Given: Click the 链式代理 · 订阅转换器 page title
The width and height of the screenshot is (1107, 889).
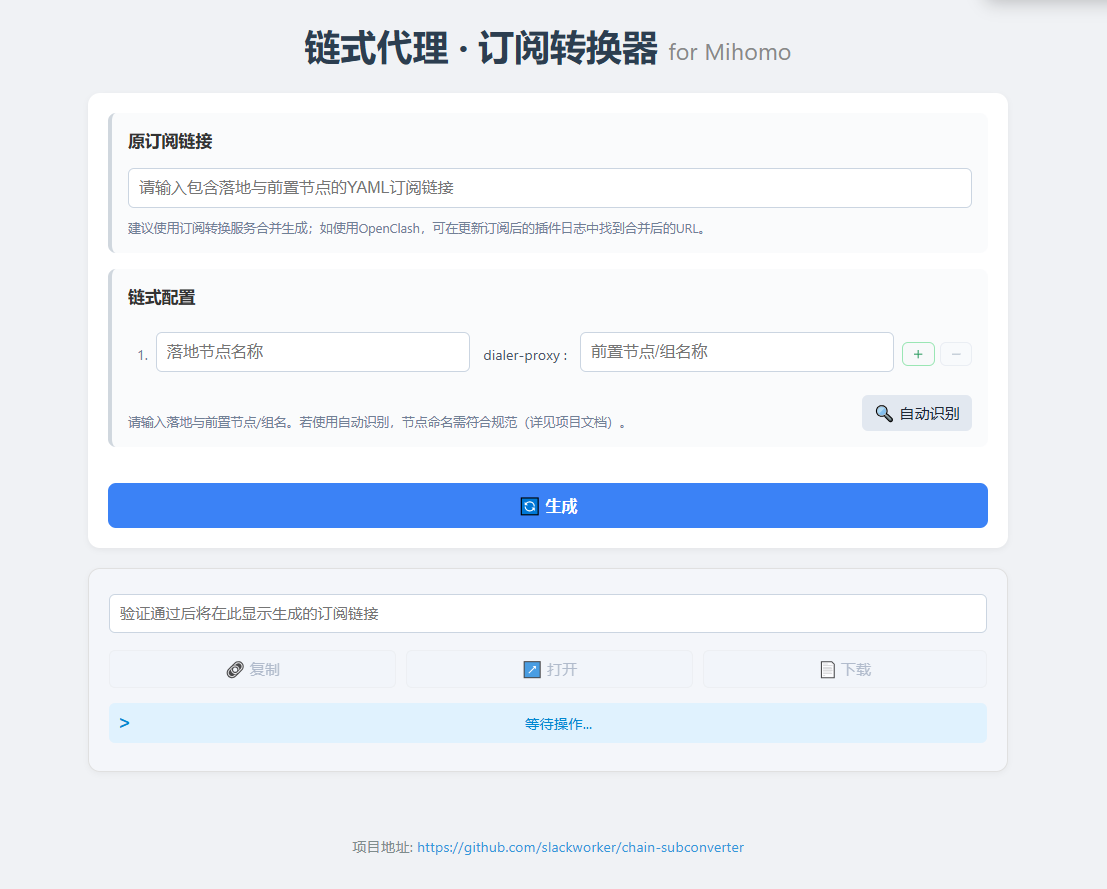Looking at the screenshot, I should point(481,49).
